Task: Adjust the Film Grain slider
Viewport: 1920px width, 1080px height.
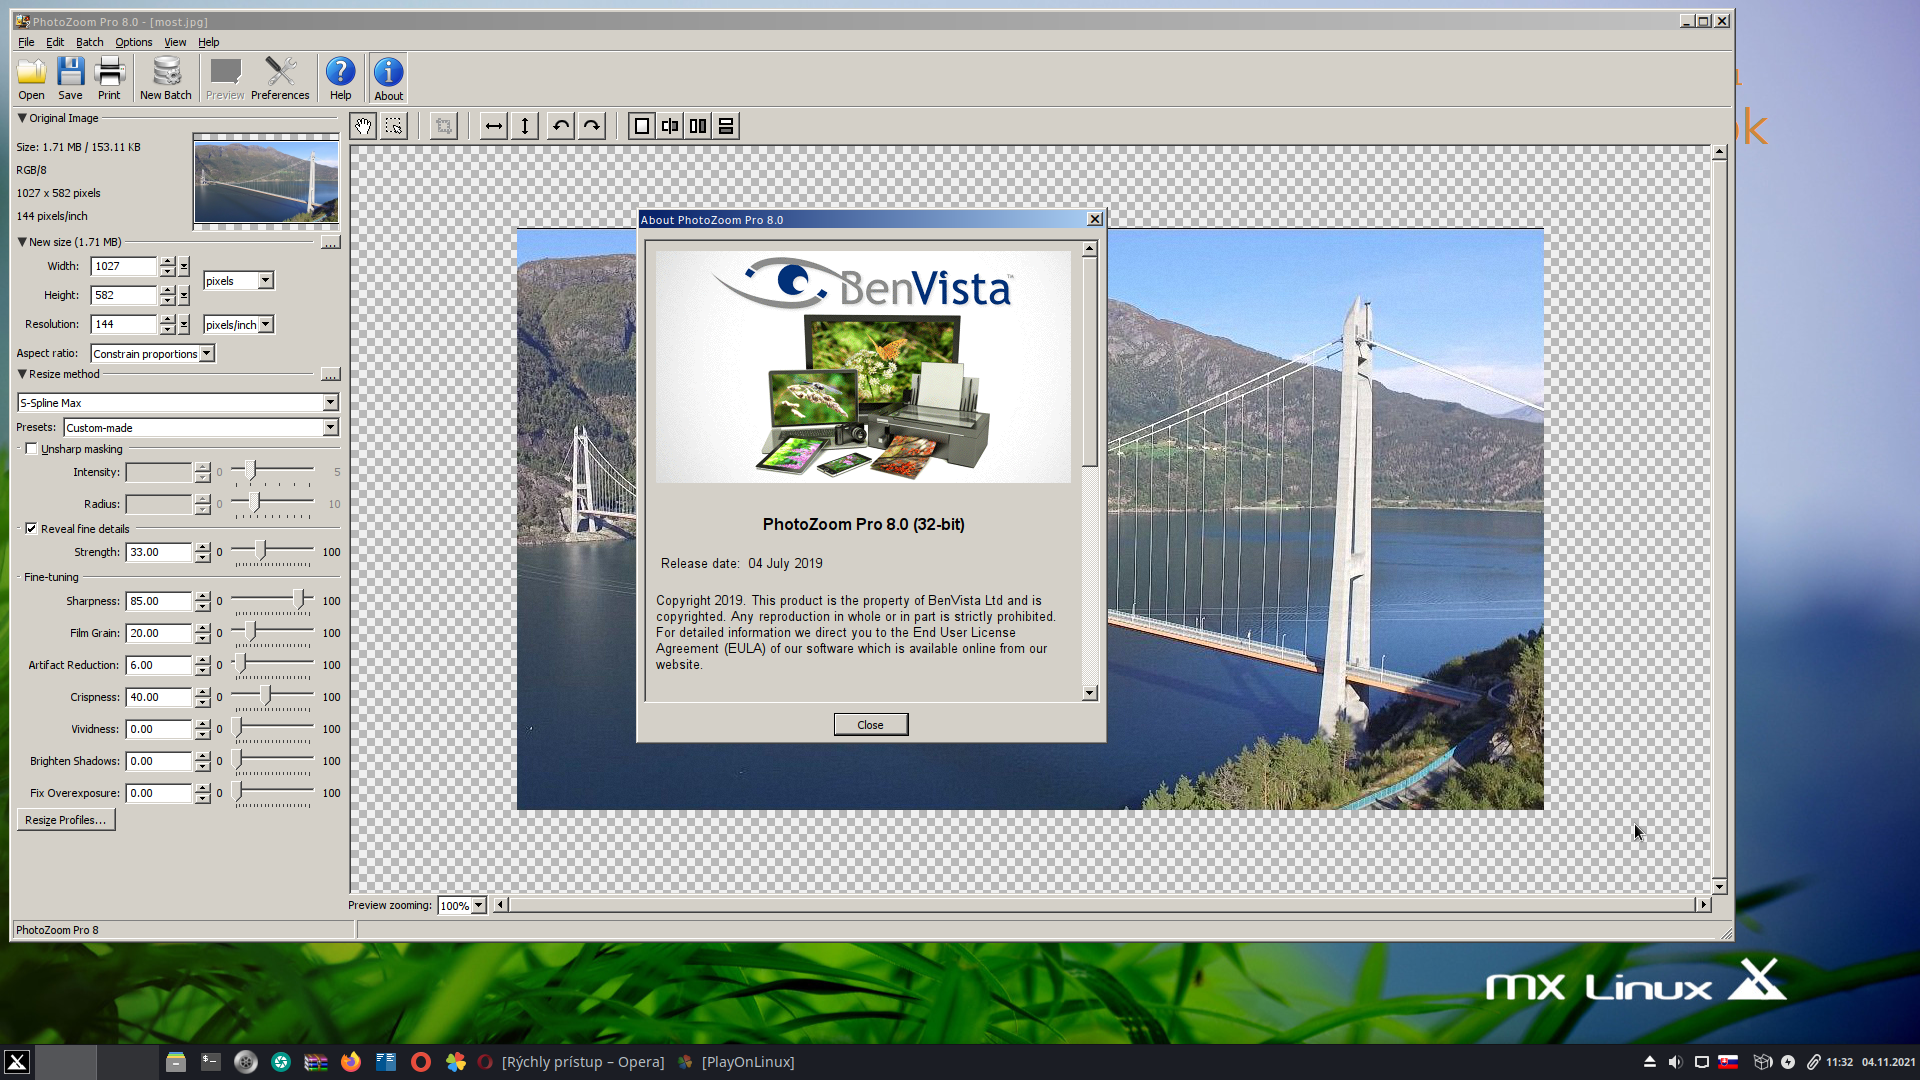Action: [x=251, y=632]
